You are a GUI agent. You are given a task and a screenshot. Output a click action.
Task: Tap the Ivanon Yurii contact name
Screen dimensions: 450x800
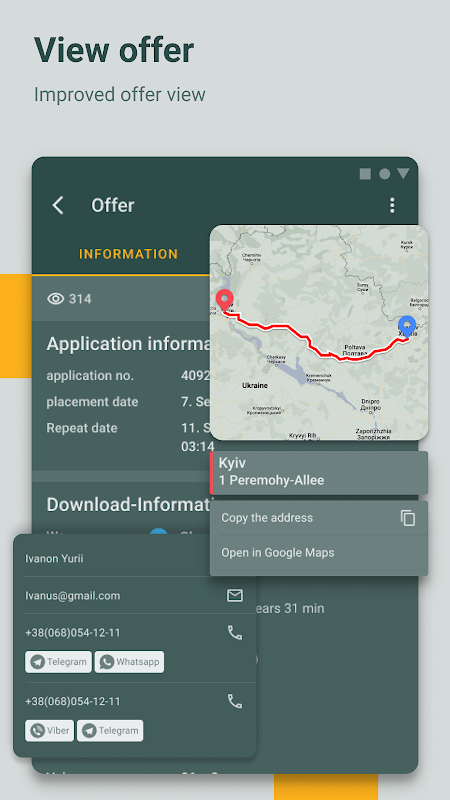click(54, 558)
